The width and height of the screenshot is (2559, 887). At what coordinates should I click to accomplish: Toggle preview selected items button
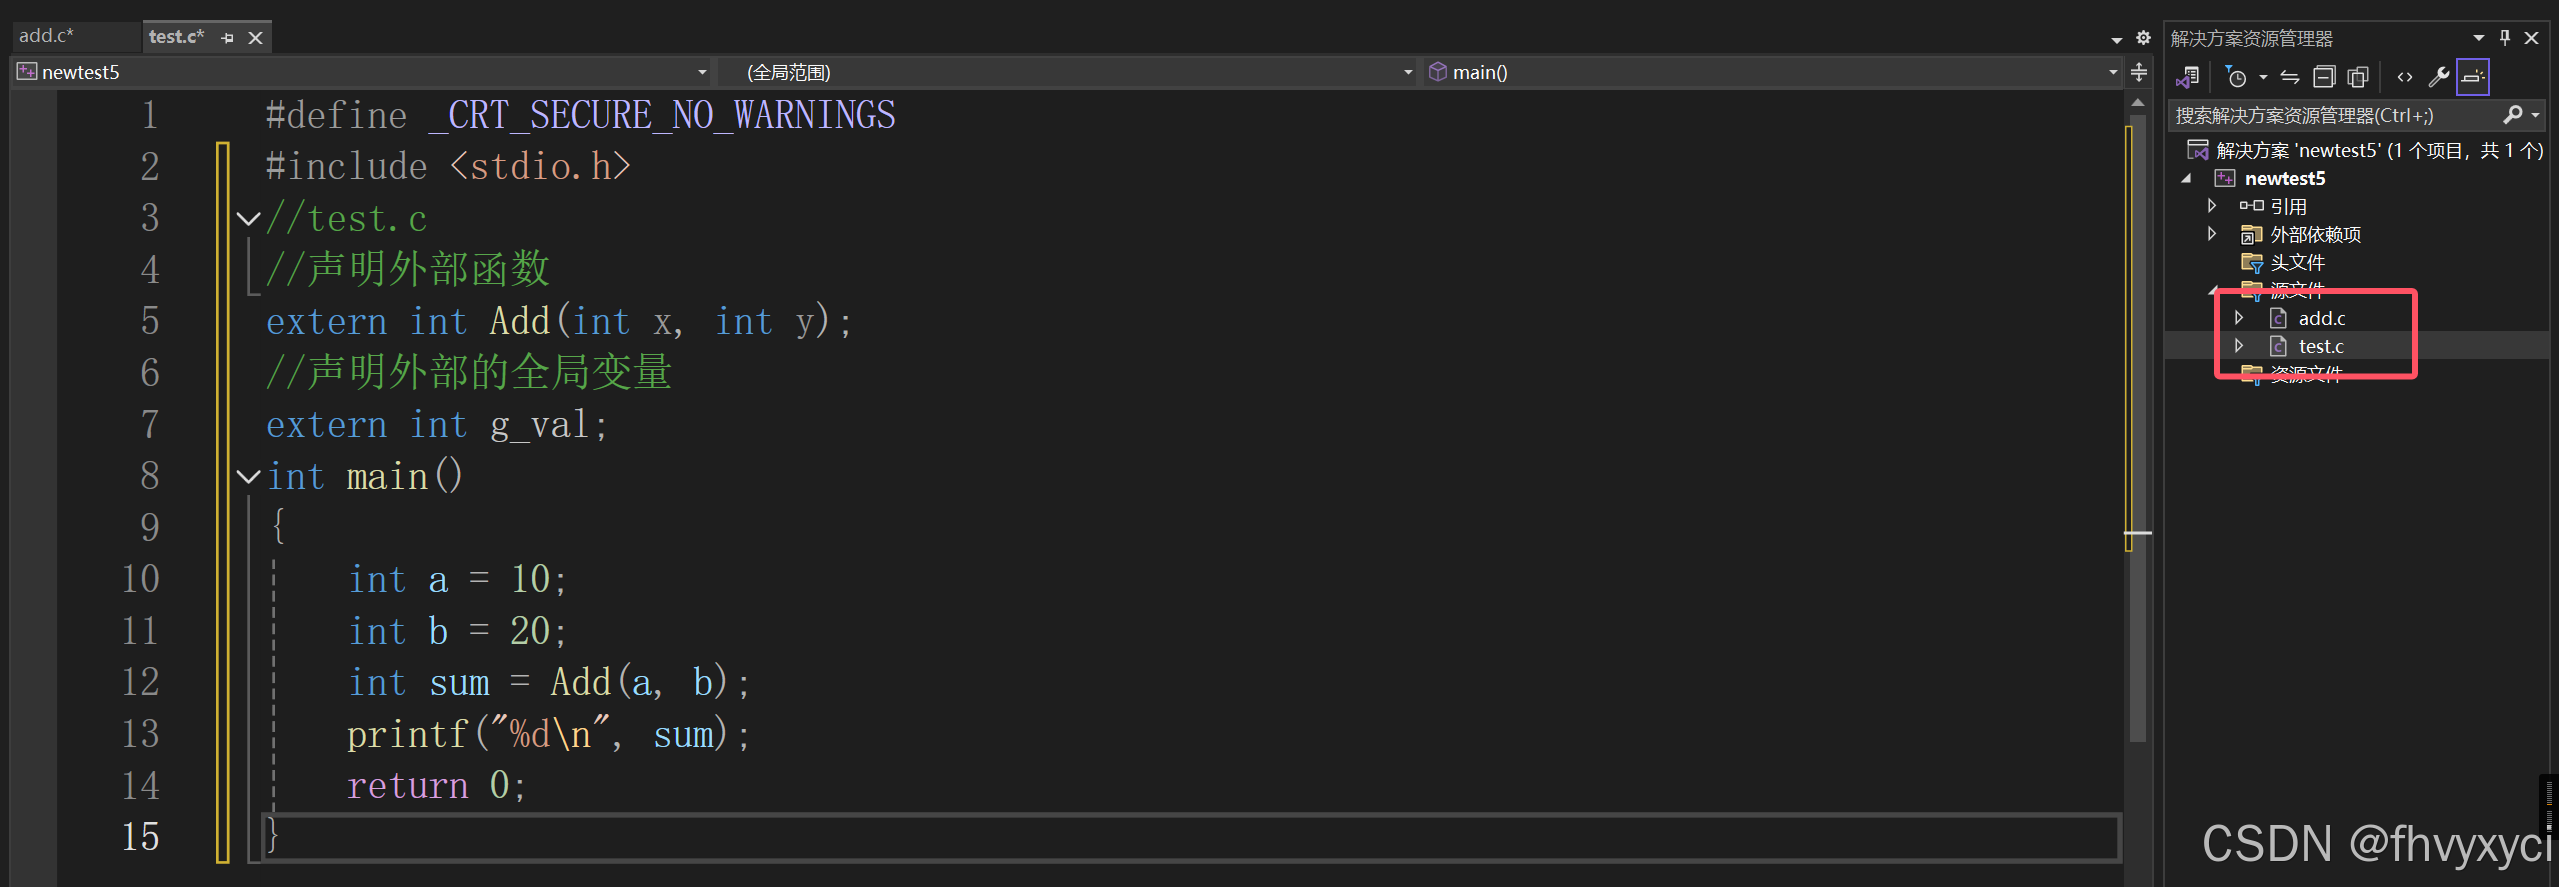coord(2473,77)
